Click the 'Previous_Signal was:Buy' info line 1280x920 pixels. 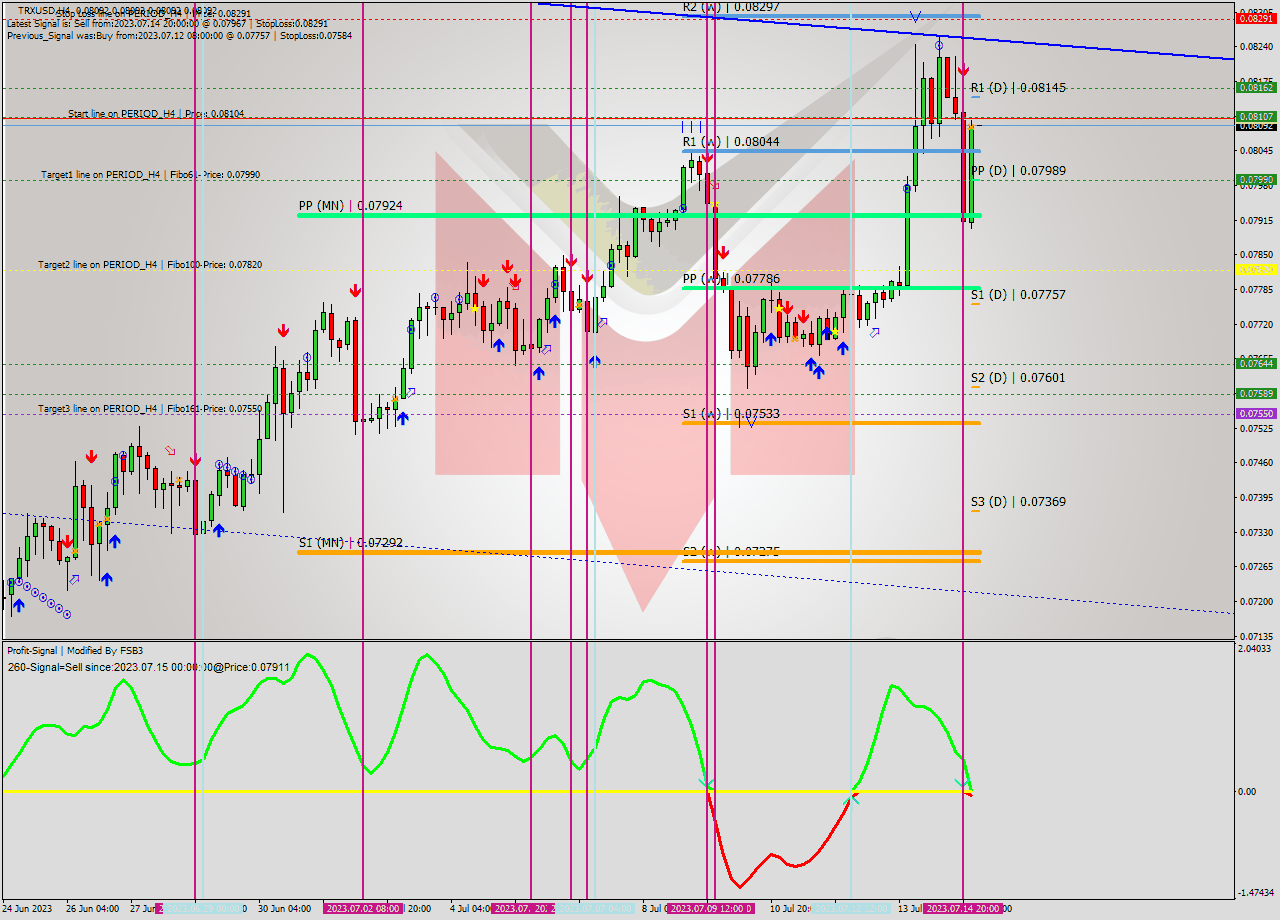click(179, 35)
